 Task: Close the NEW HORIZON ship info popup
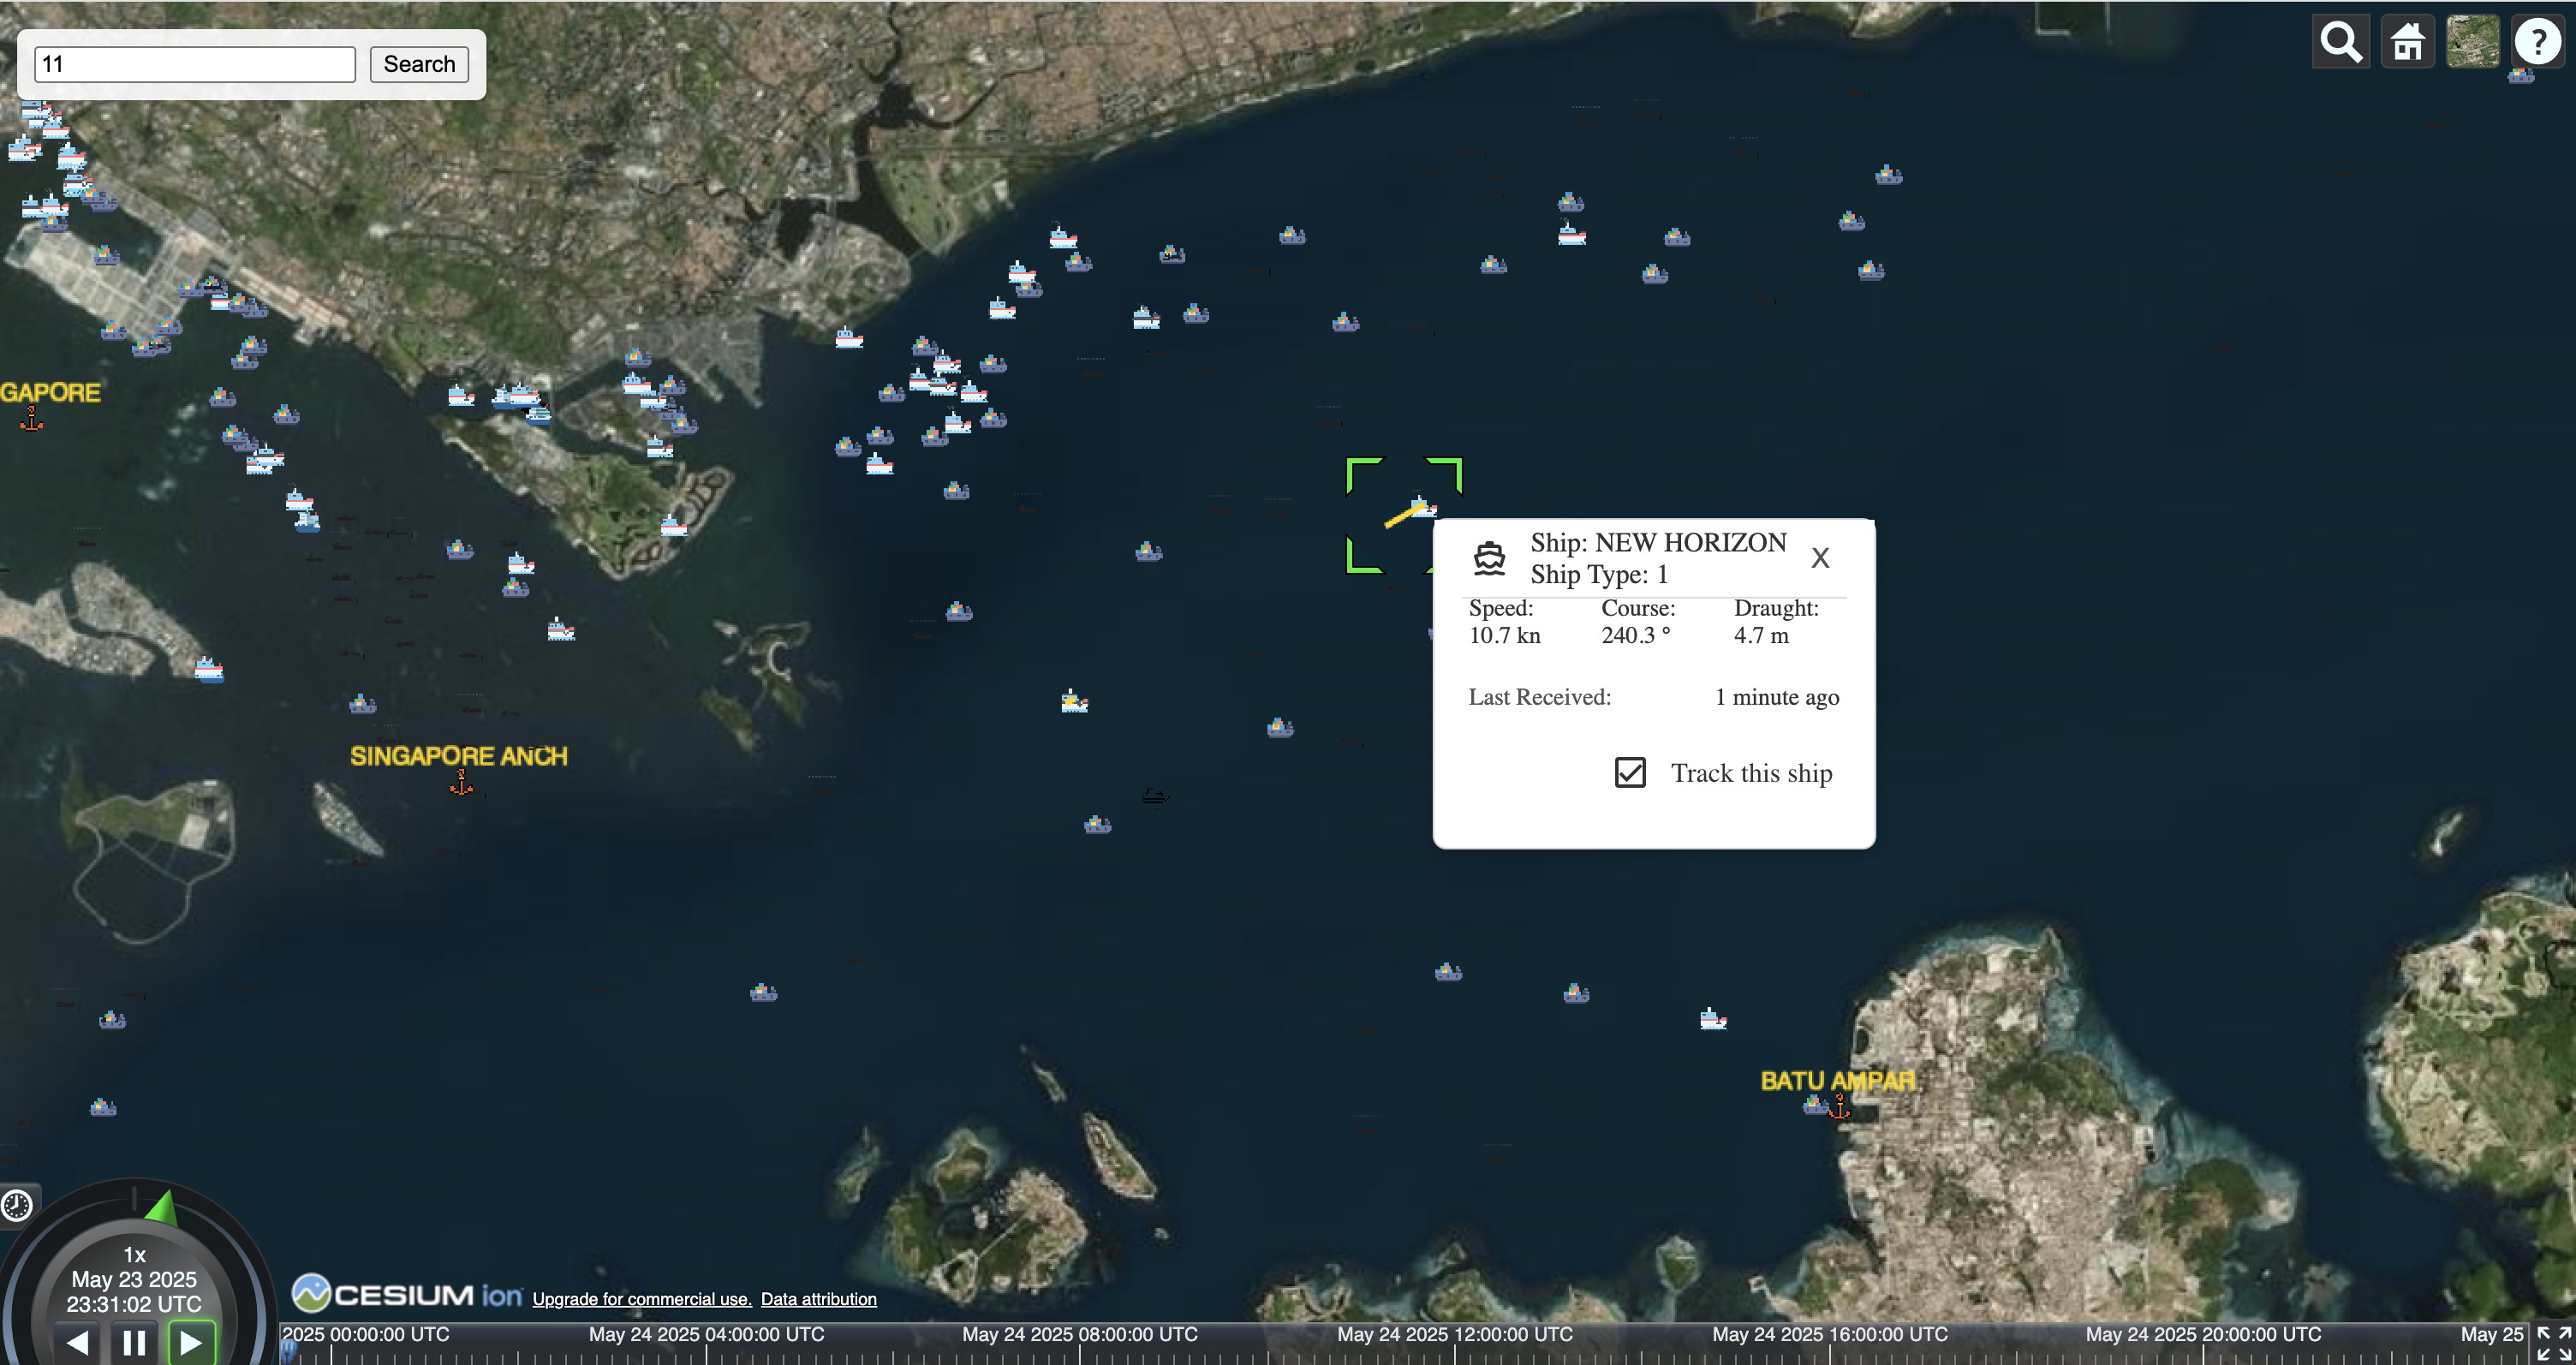pyautogui.click(x=1820, y=558)
